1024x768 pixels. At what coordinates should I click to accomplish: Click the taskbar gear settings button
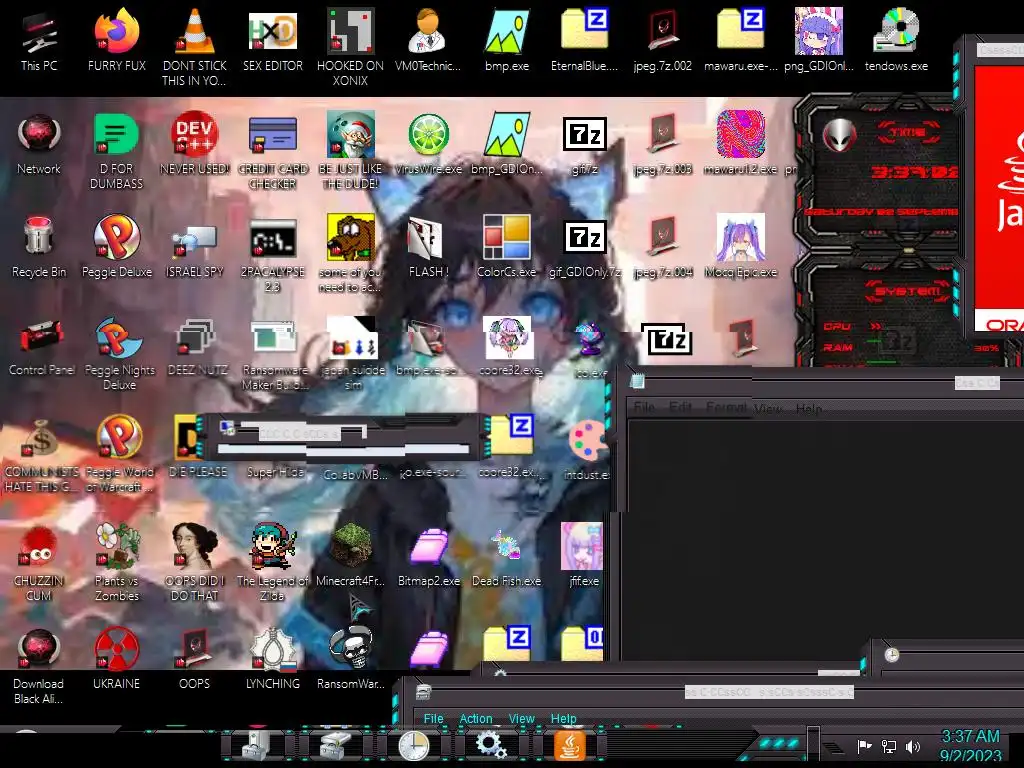[x=492, y=746]
